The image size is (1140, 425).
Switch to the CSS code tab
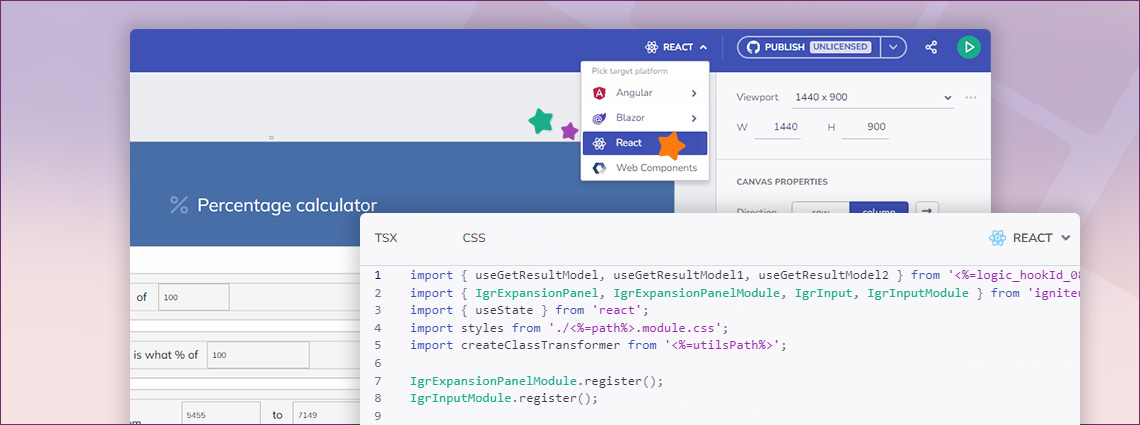coord(474,238)
